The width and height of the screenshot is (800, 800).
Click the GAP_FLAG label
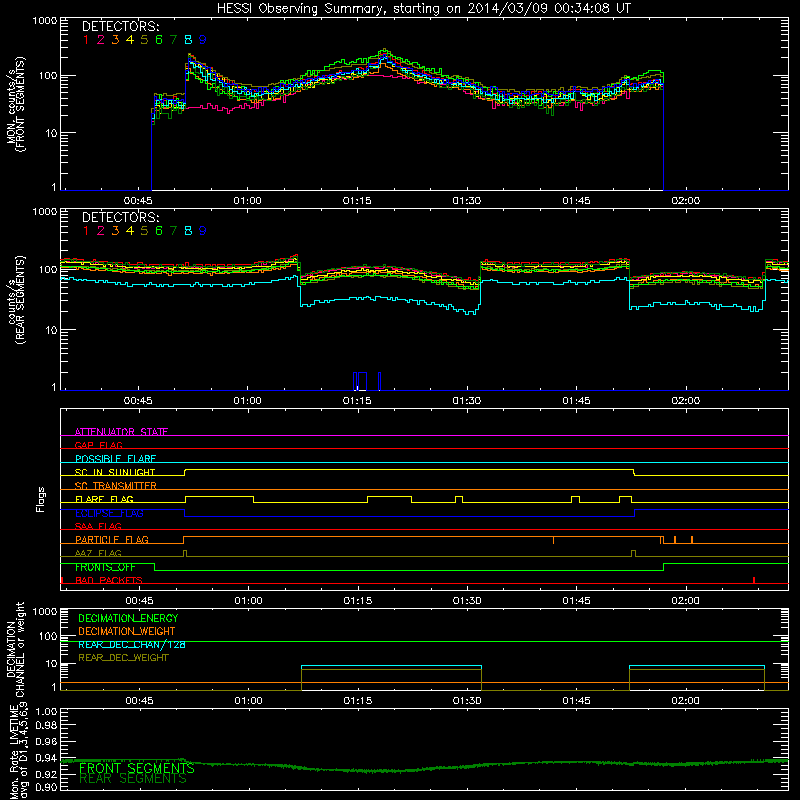click(98, 445)
